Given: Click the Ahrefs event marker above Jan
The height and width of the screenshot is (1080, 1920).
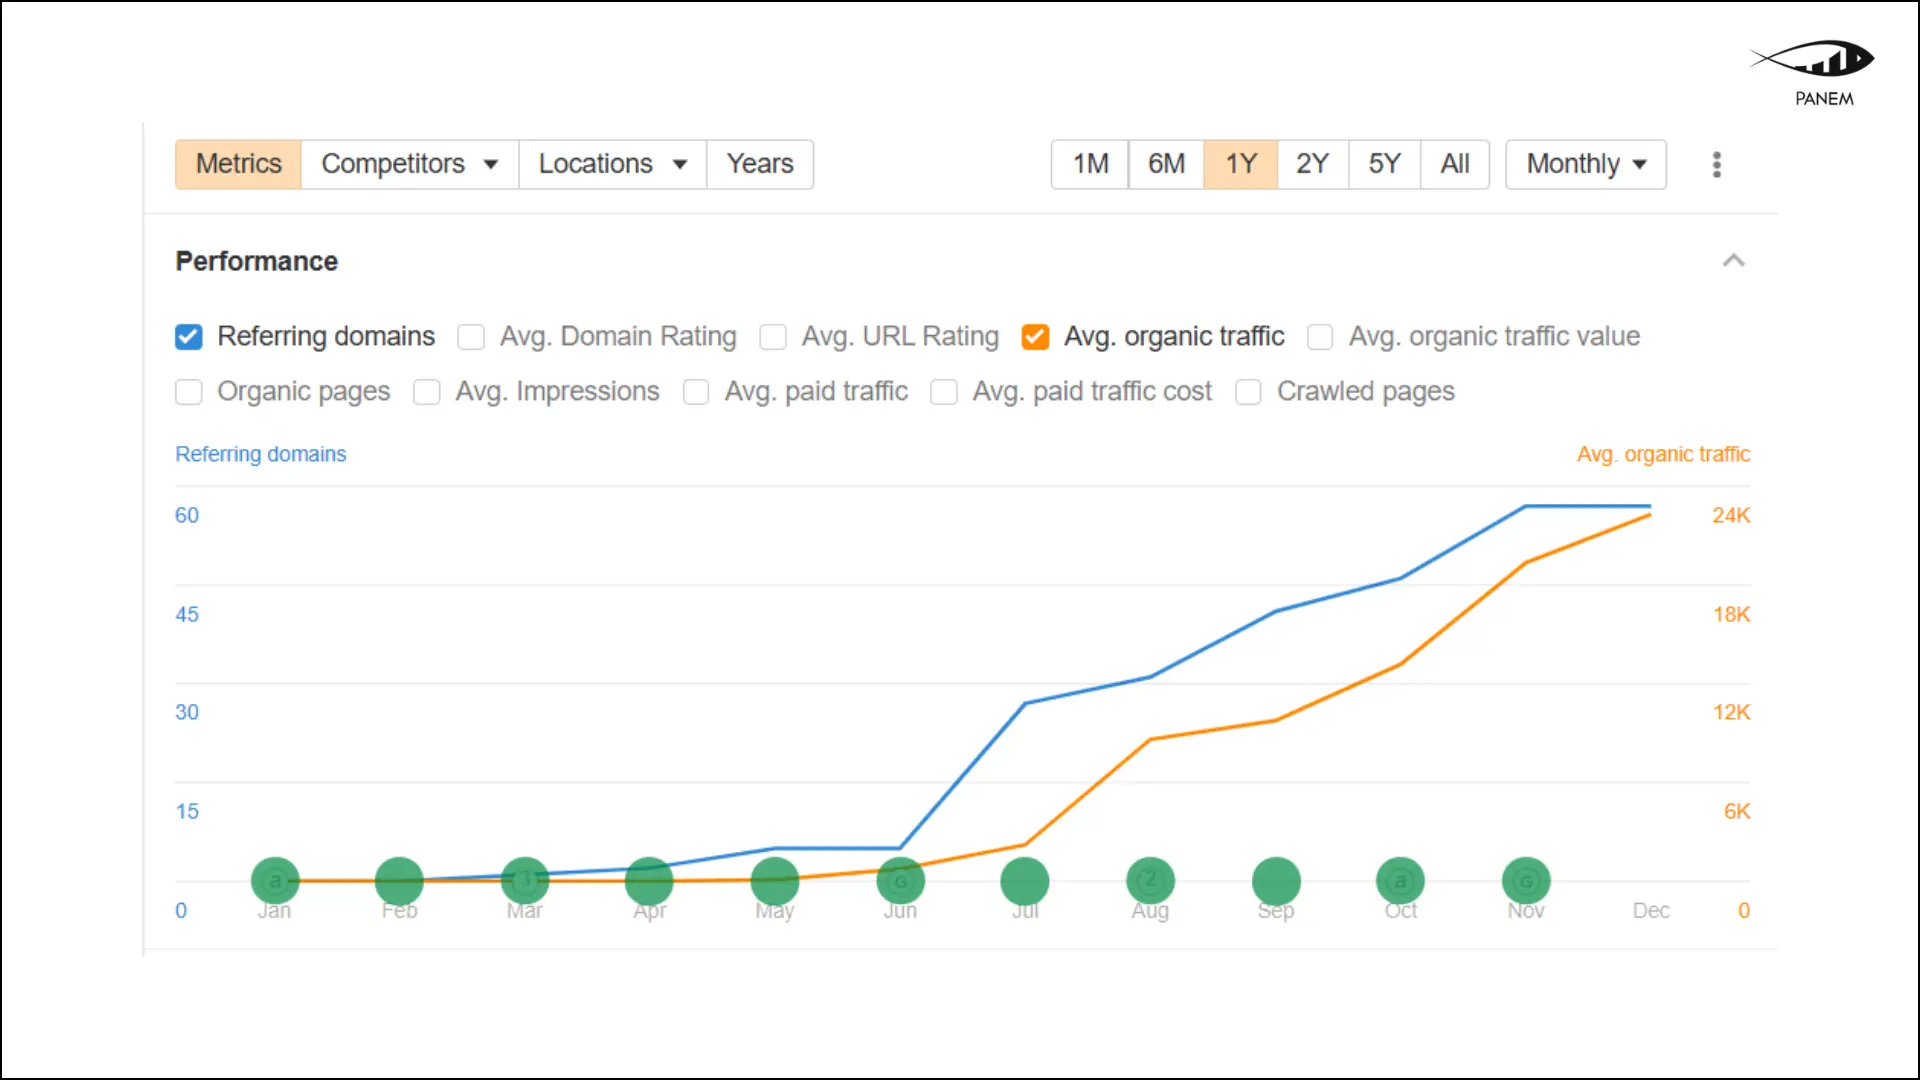Looking at the screenshot, I should click(x=274, y=880).
